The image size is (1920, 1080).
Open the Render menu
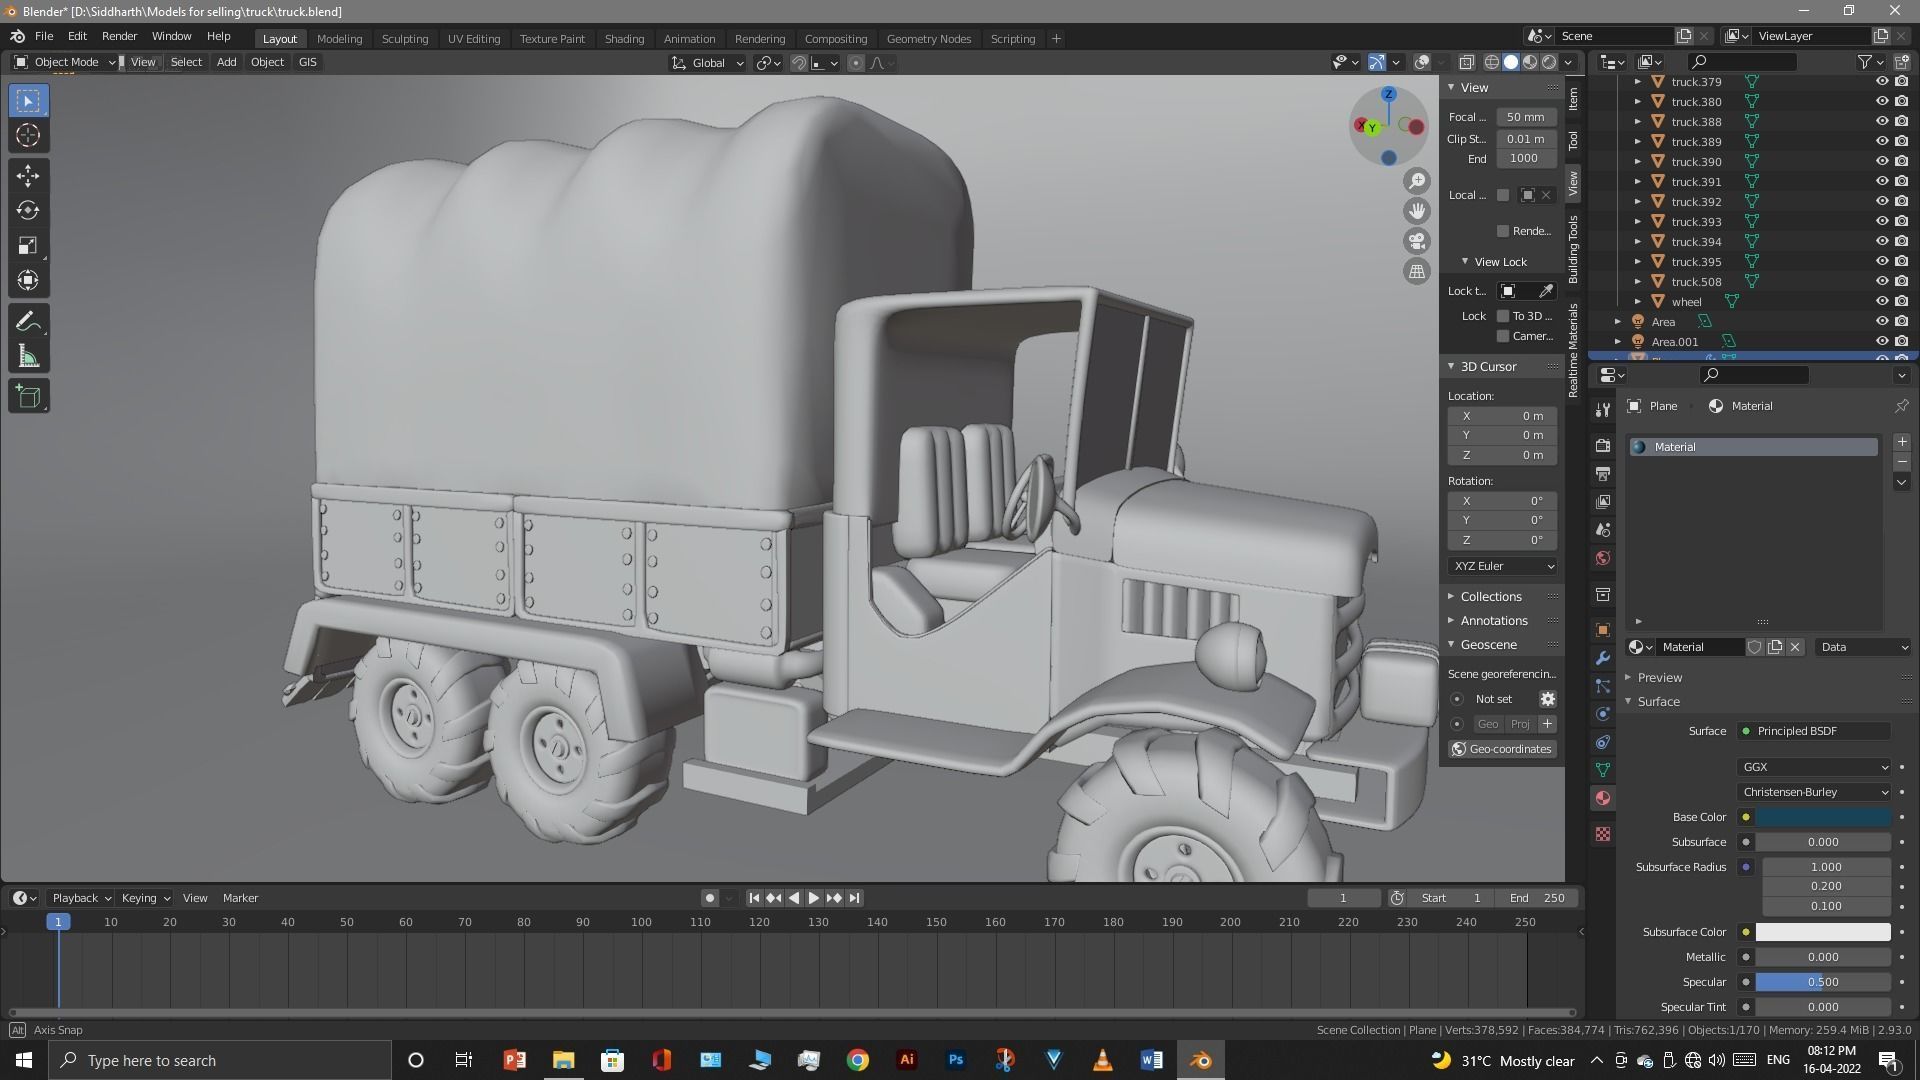(119, 36)
